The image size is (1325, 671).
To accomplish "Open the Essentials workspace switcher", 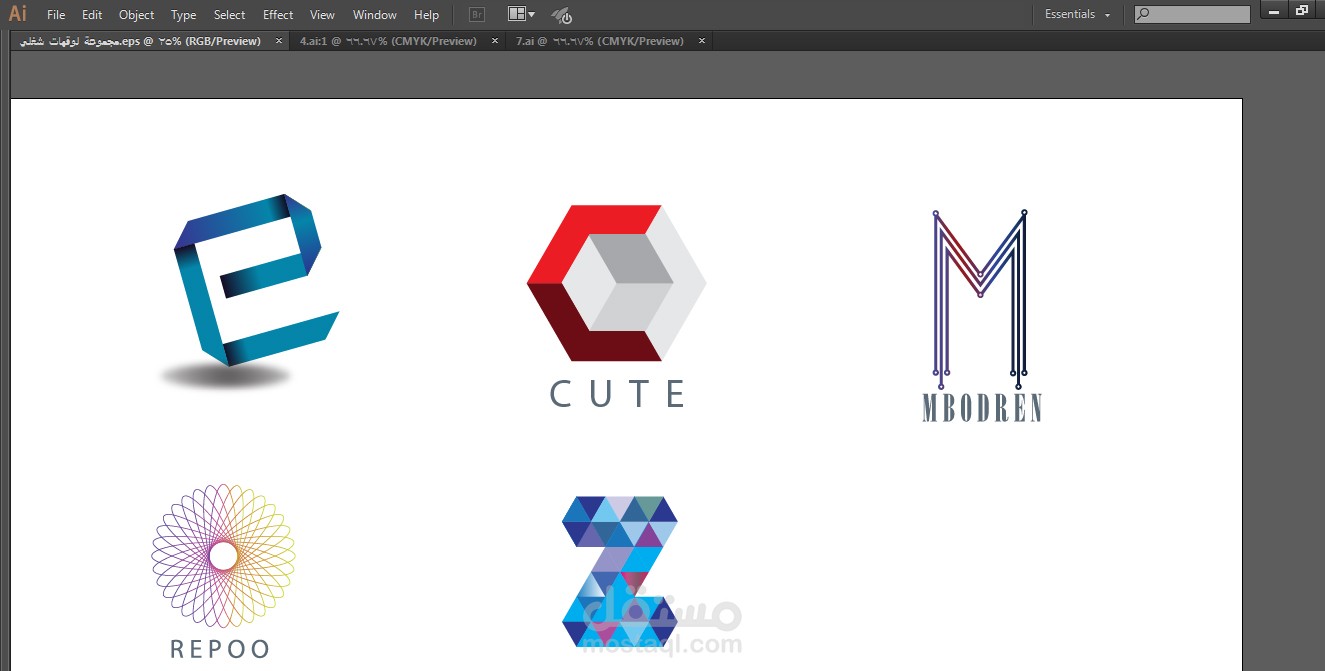I will pos(1078,15).
